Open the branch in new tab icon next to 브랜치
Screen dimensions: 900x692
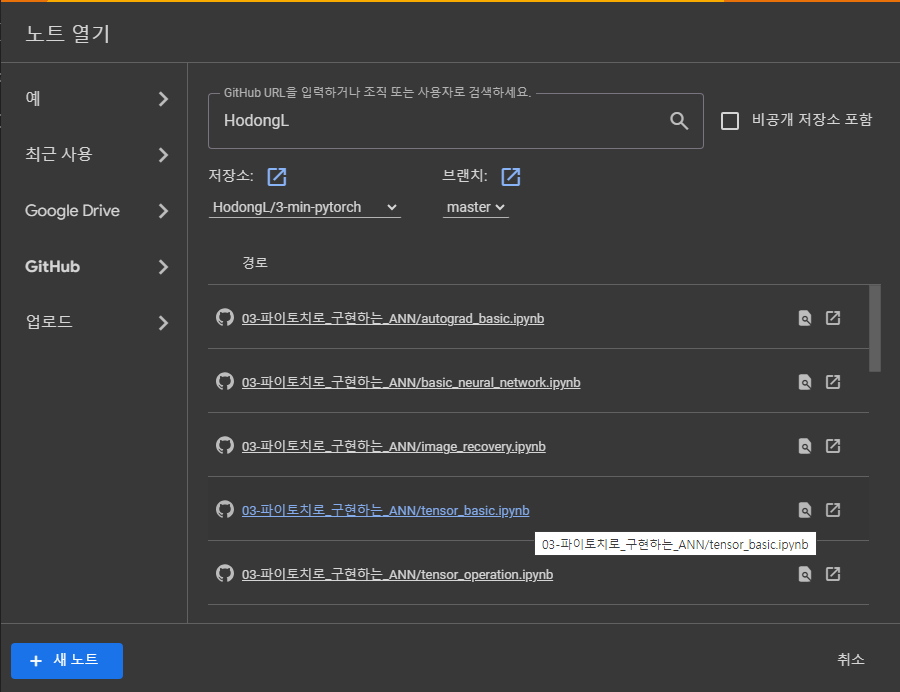[x=511, y=177]
